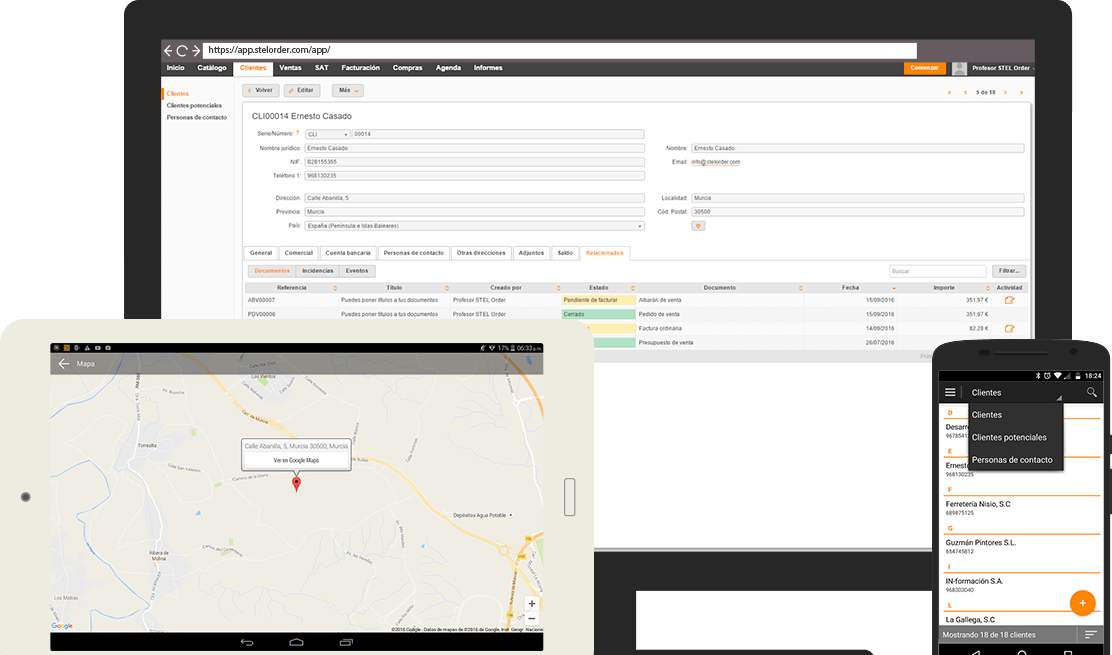Sort the table by Fecha column

[x=894, y=289]
